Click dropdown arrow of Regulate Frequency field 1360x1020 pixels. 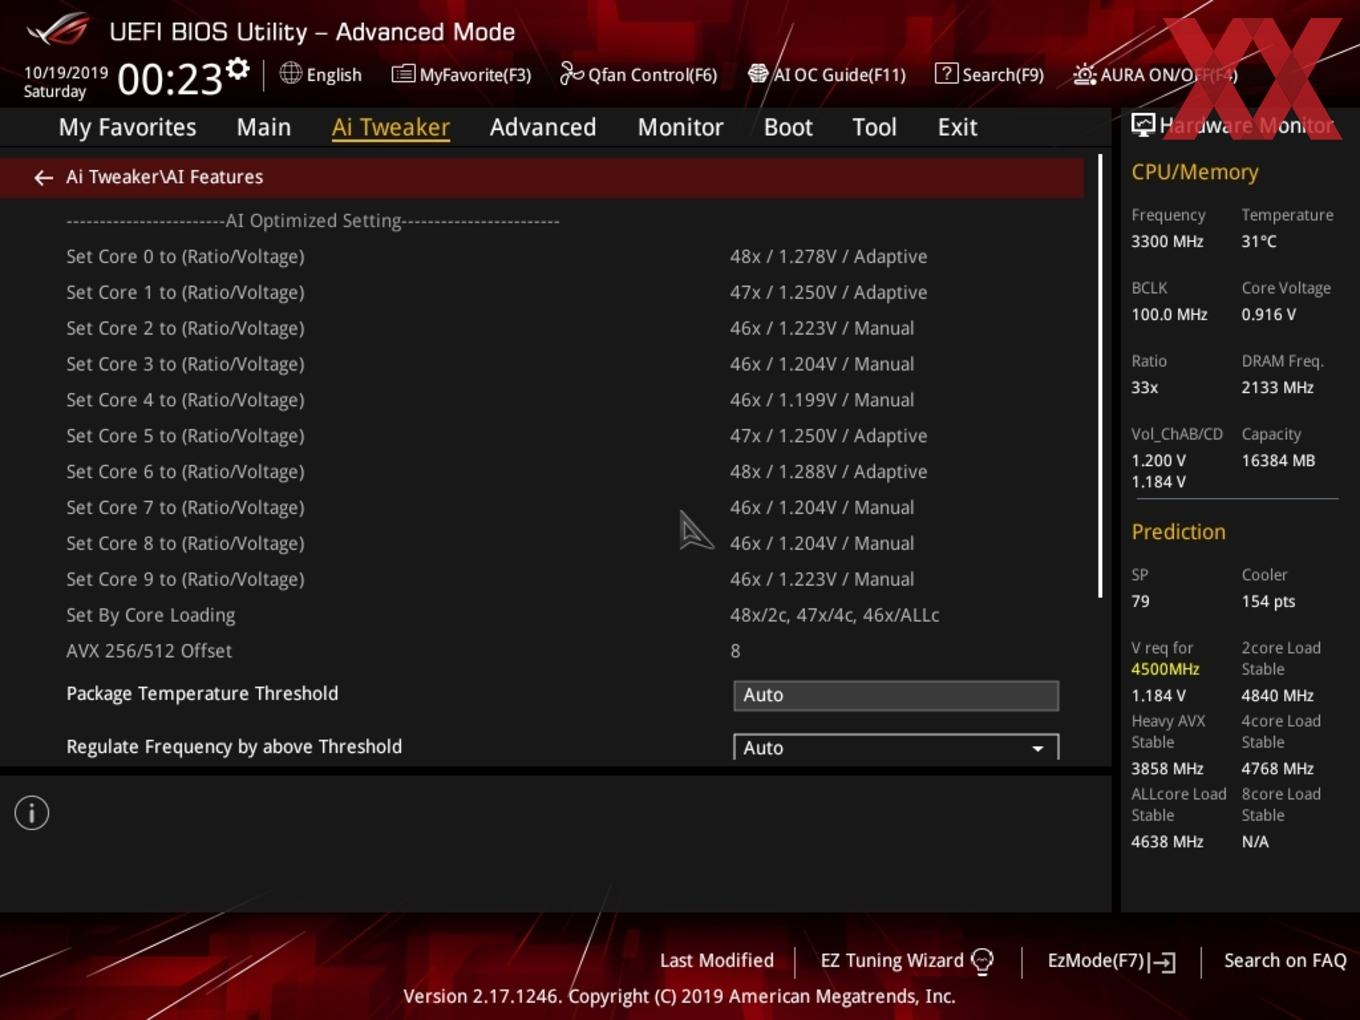[x=1038, y=748]
